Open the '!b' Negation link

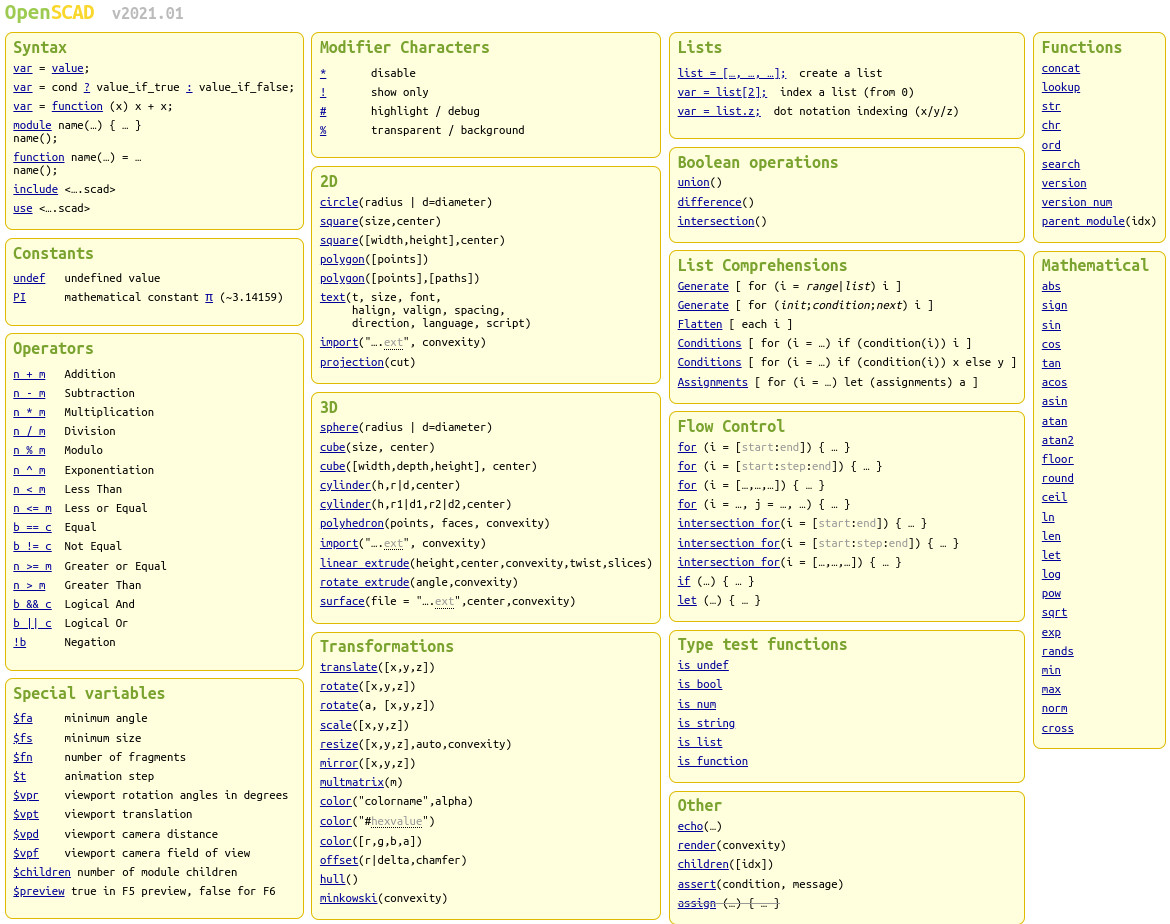click(x=19, y=643)
